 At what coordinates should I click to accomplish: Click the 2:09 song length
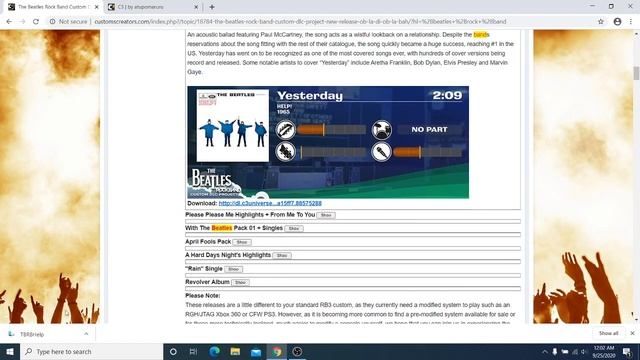click(447, 95)
